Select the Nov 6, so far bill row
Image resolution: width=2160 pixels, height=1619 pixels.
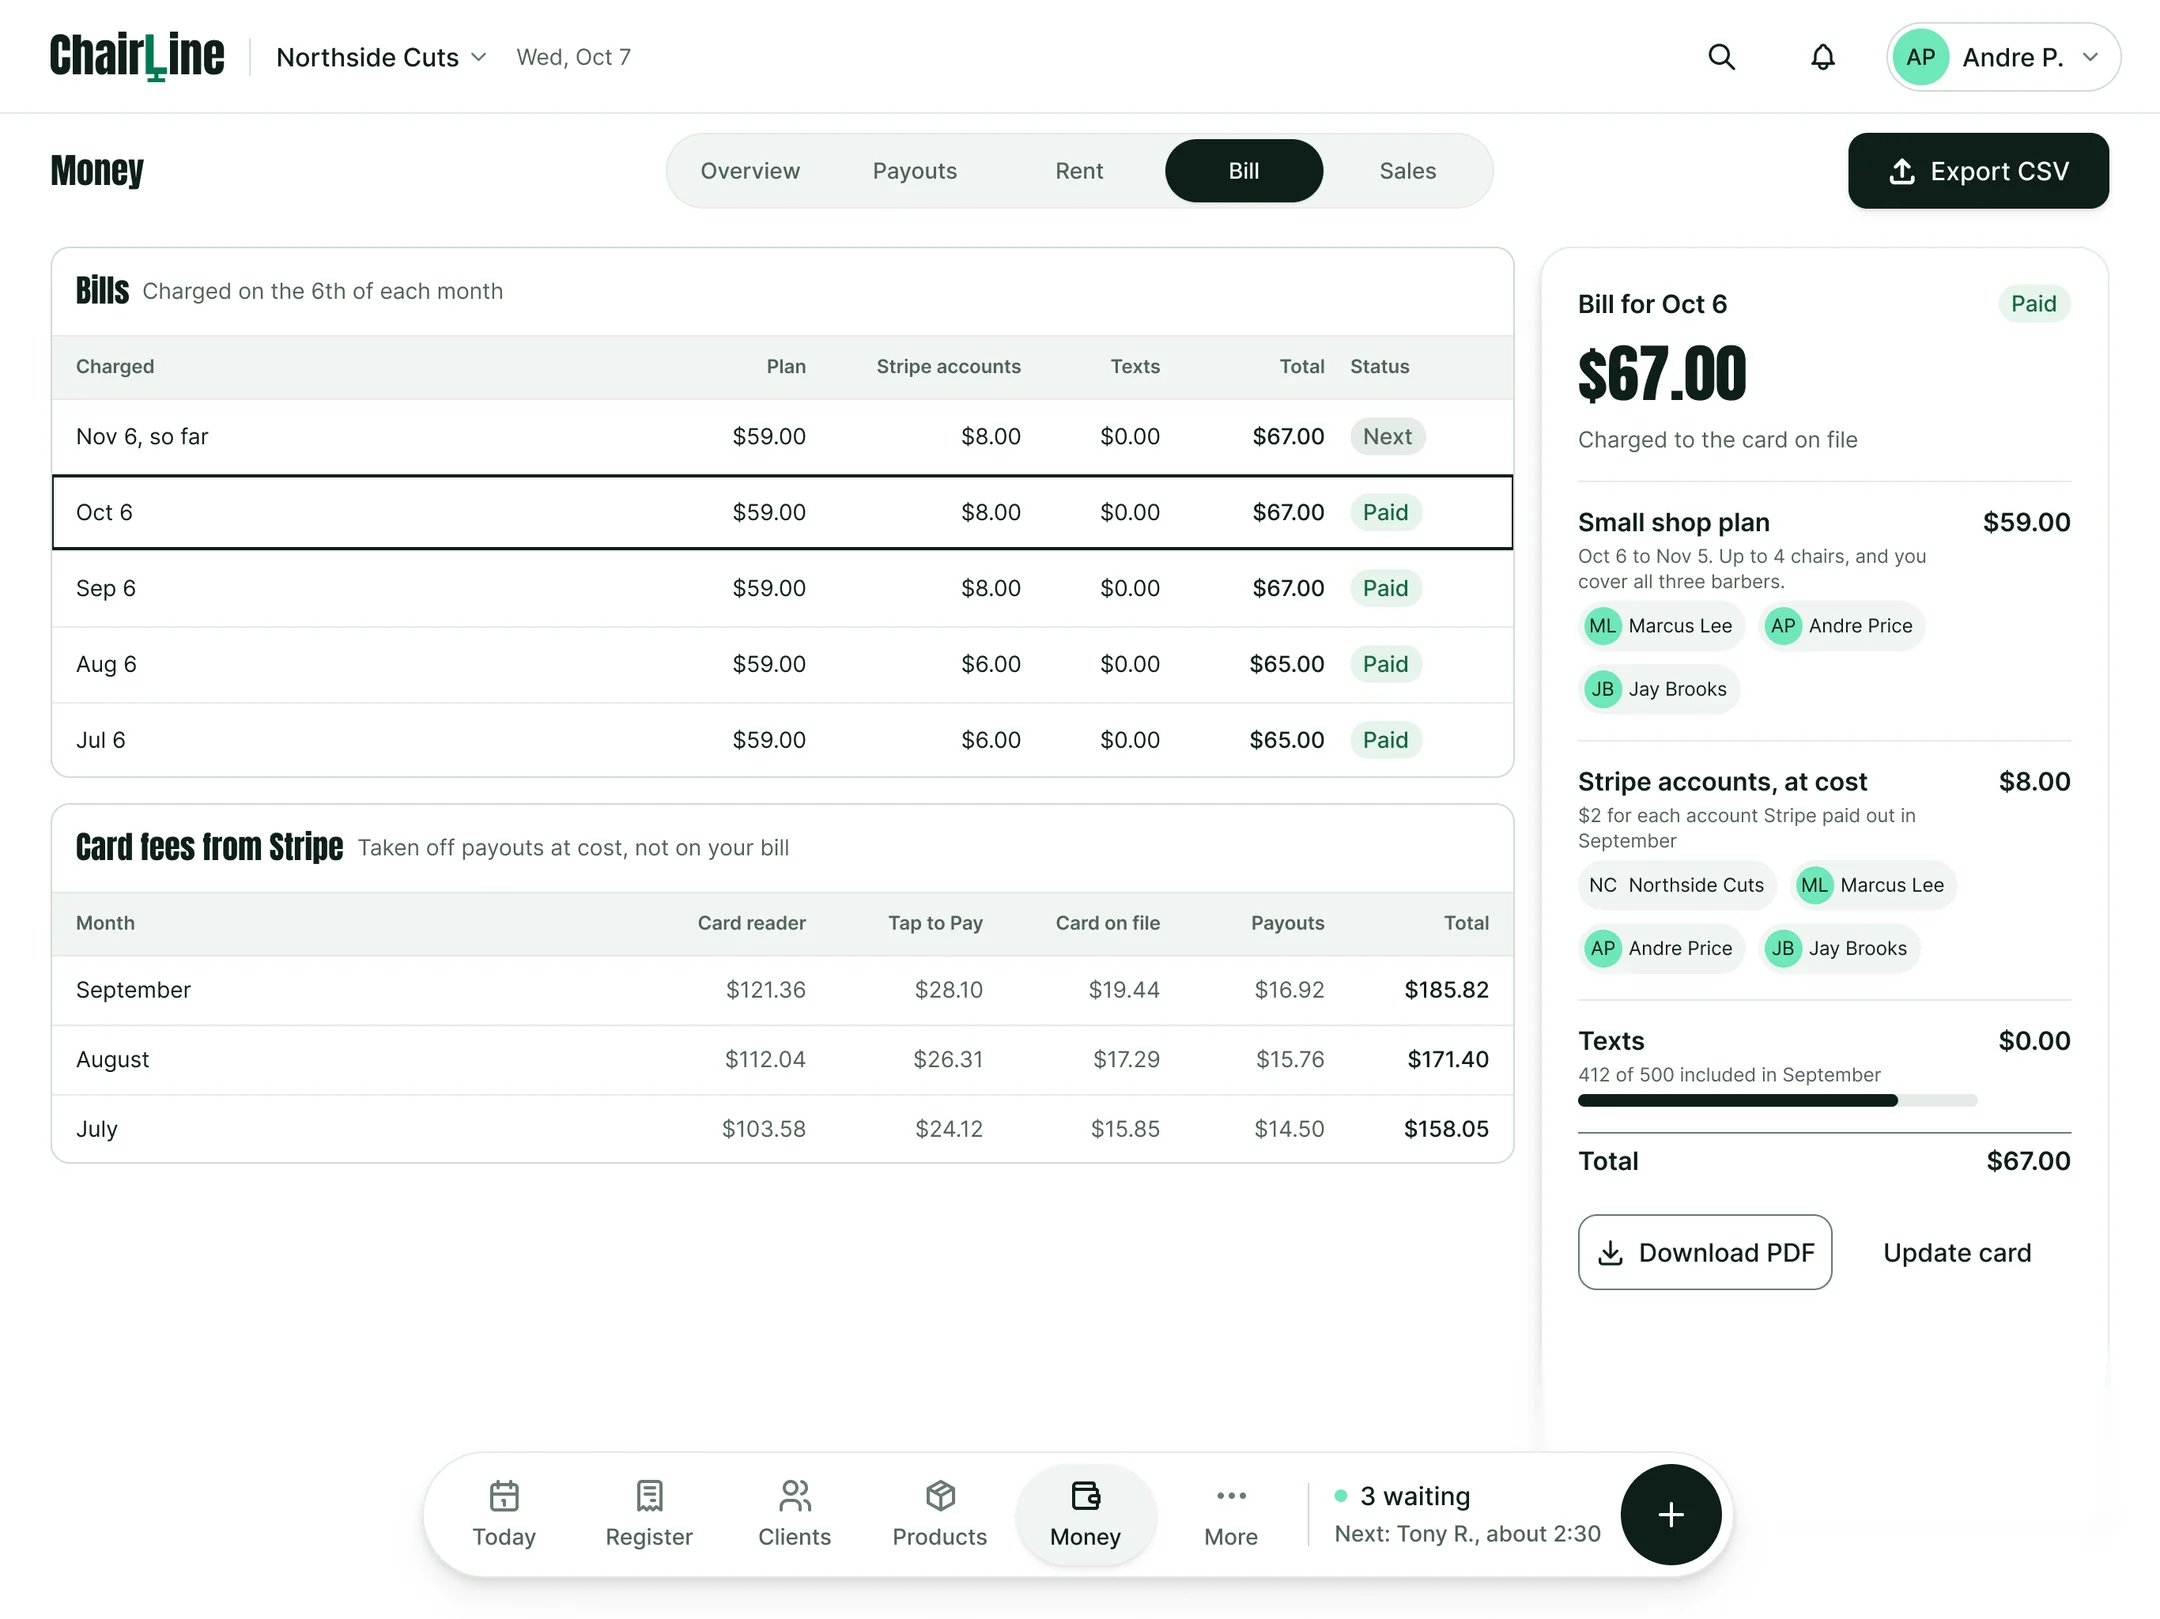pos(782,437)
